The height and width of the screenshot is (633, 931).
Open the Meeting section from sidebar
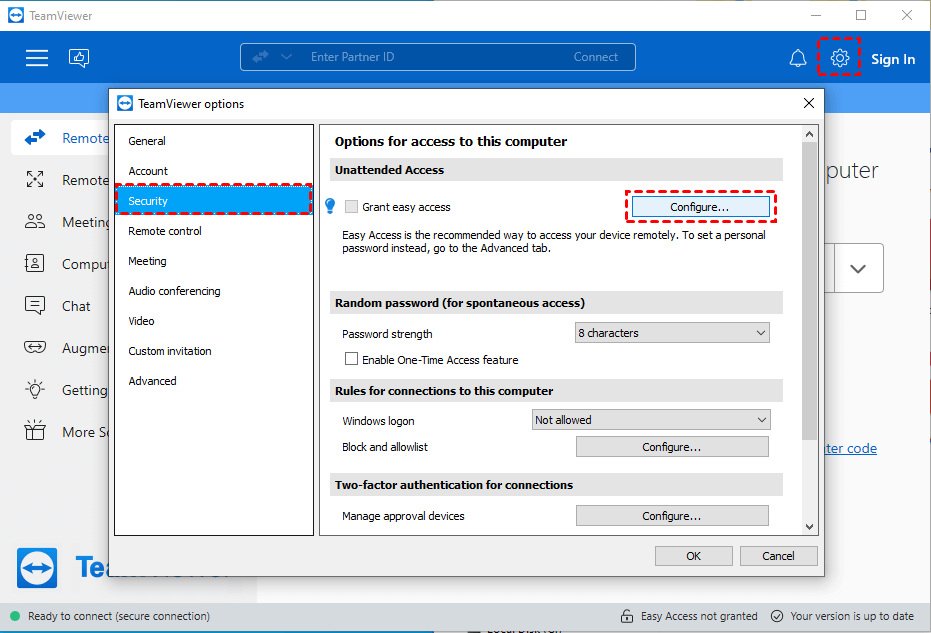coord(34,221)
